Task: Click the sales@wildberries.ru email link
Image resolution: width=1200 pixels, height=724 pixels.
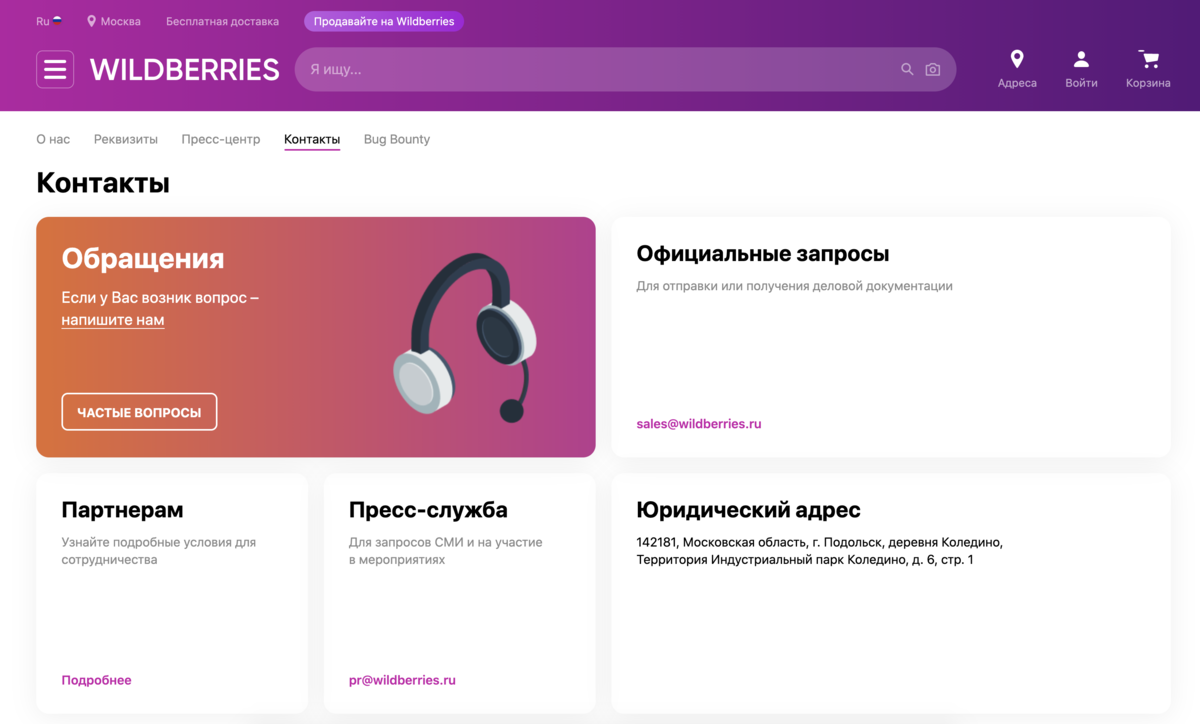Action: coord(699,424)
